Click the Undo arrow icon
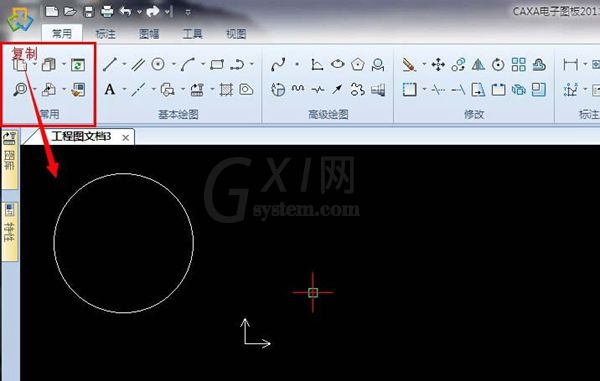Viewport: 600px width, 381px height. coord(126,11)
